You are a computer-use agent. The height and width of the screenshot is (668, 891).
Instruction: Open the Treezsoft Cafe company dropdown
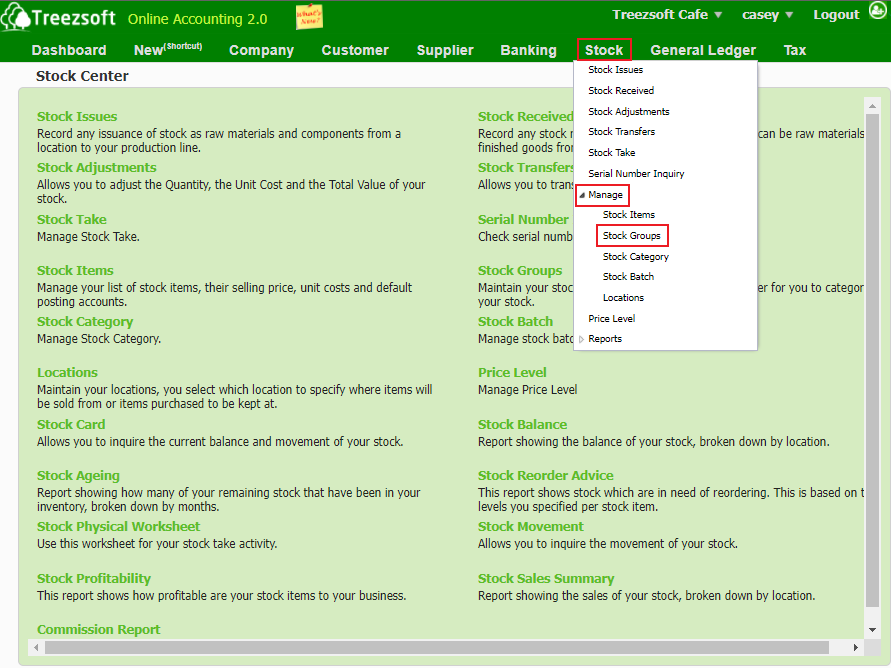point(666,15)
